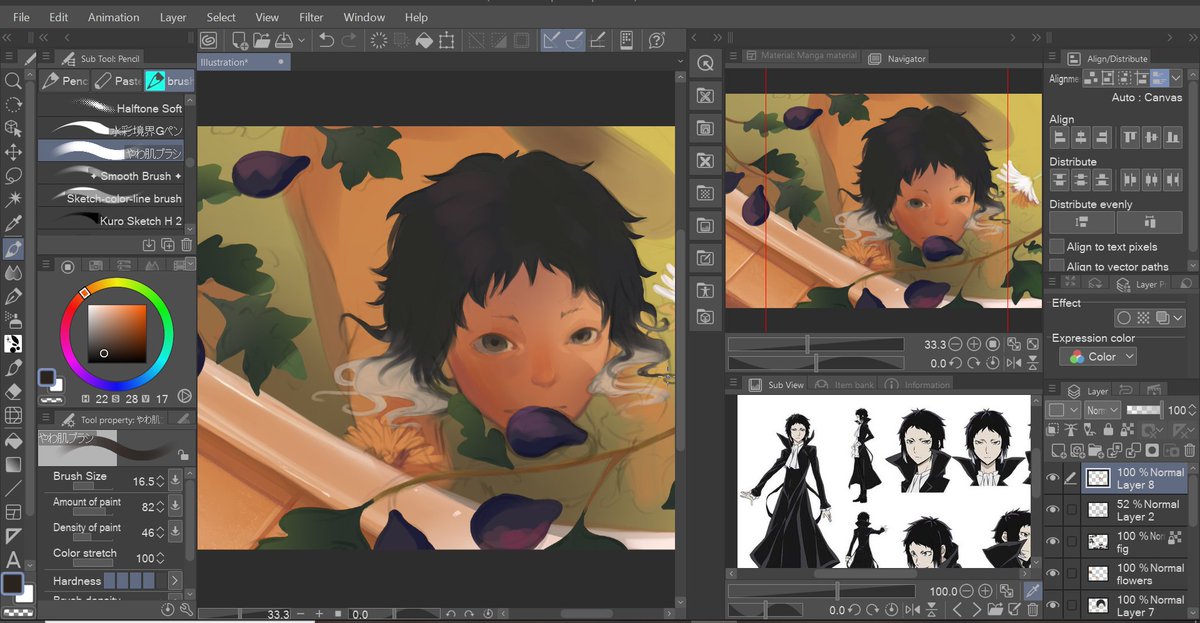Select the Fill bucket tool
This screenshot has width=1200, height=623.
(13, 440)
